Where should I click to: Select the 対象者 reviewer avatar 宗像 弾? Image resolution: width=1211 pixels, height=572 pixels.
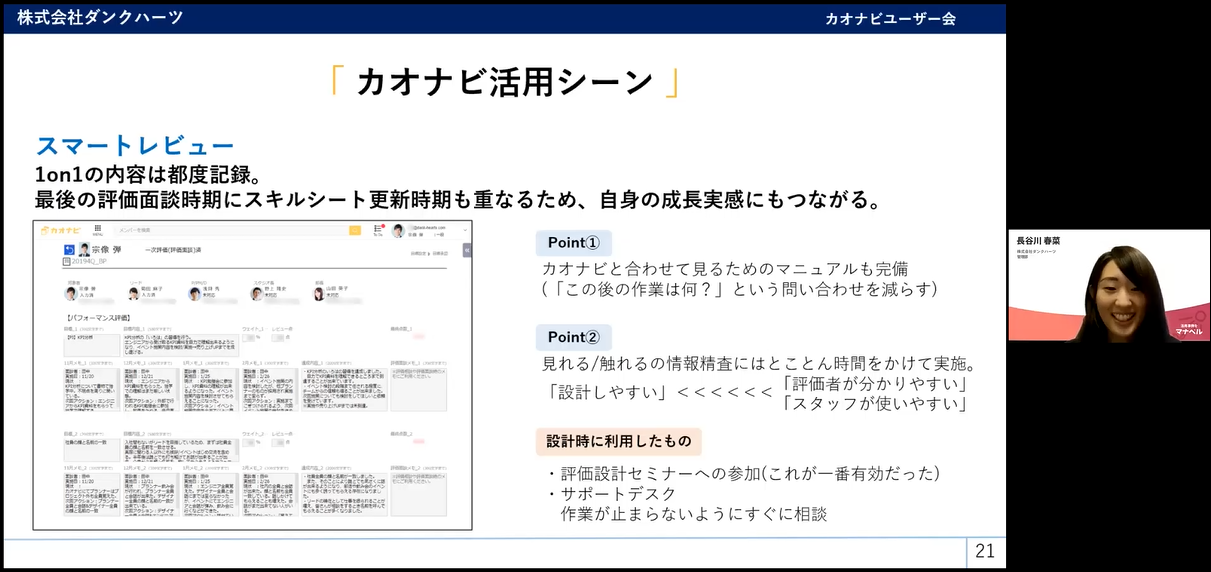[x=70, y=294]
